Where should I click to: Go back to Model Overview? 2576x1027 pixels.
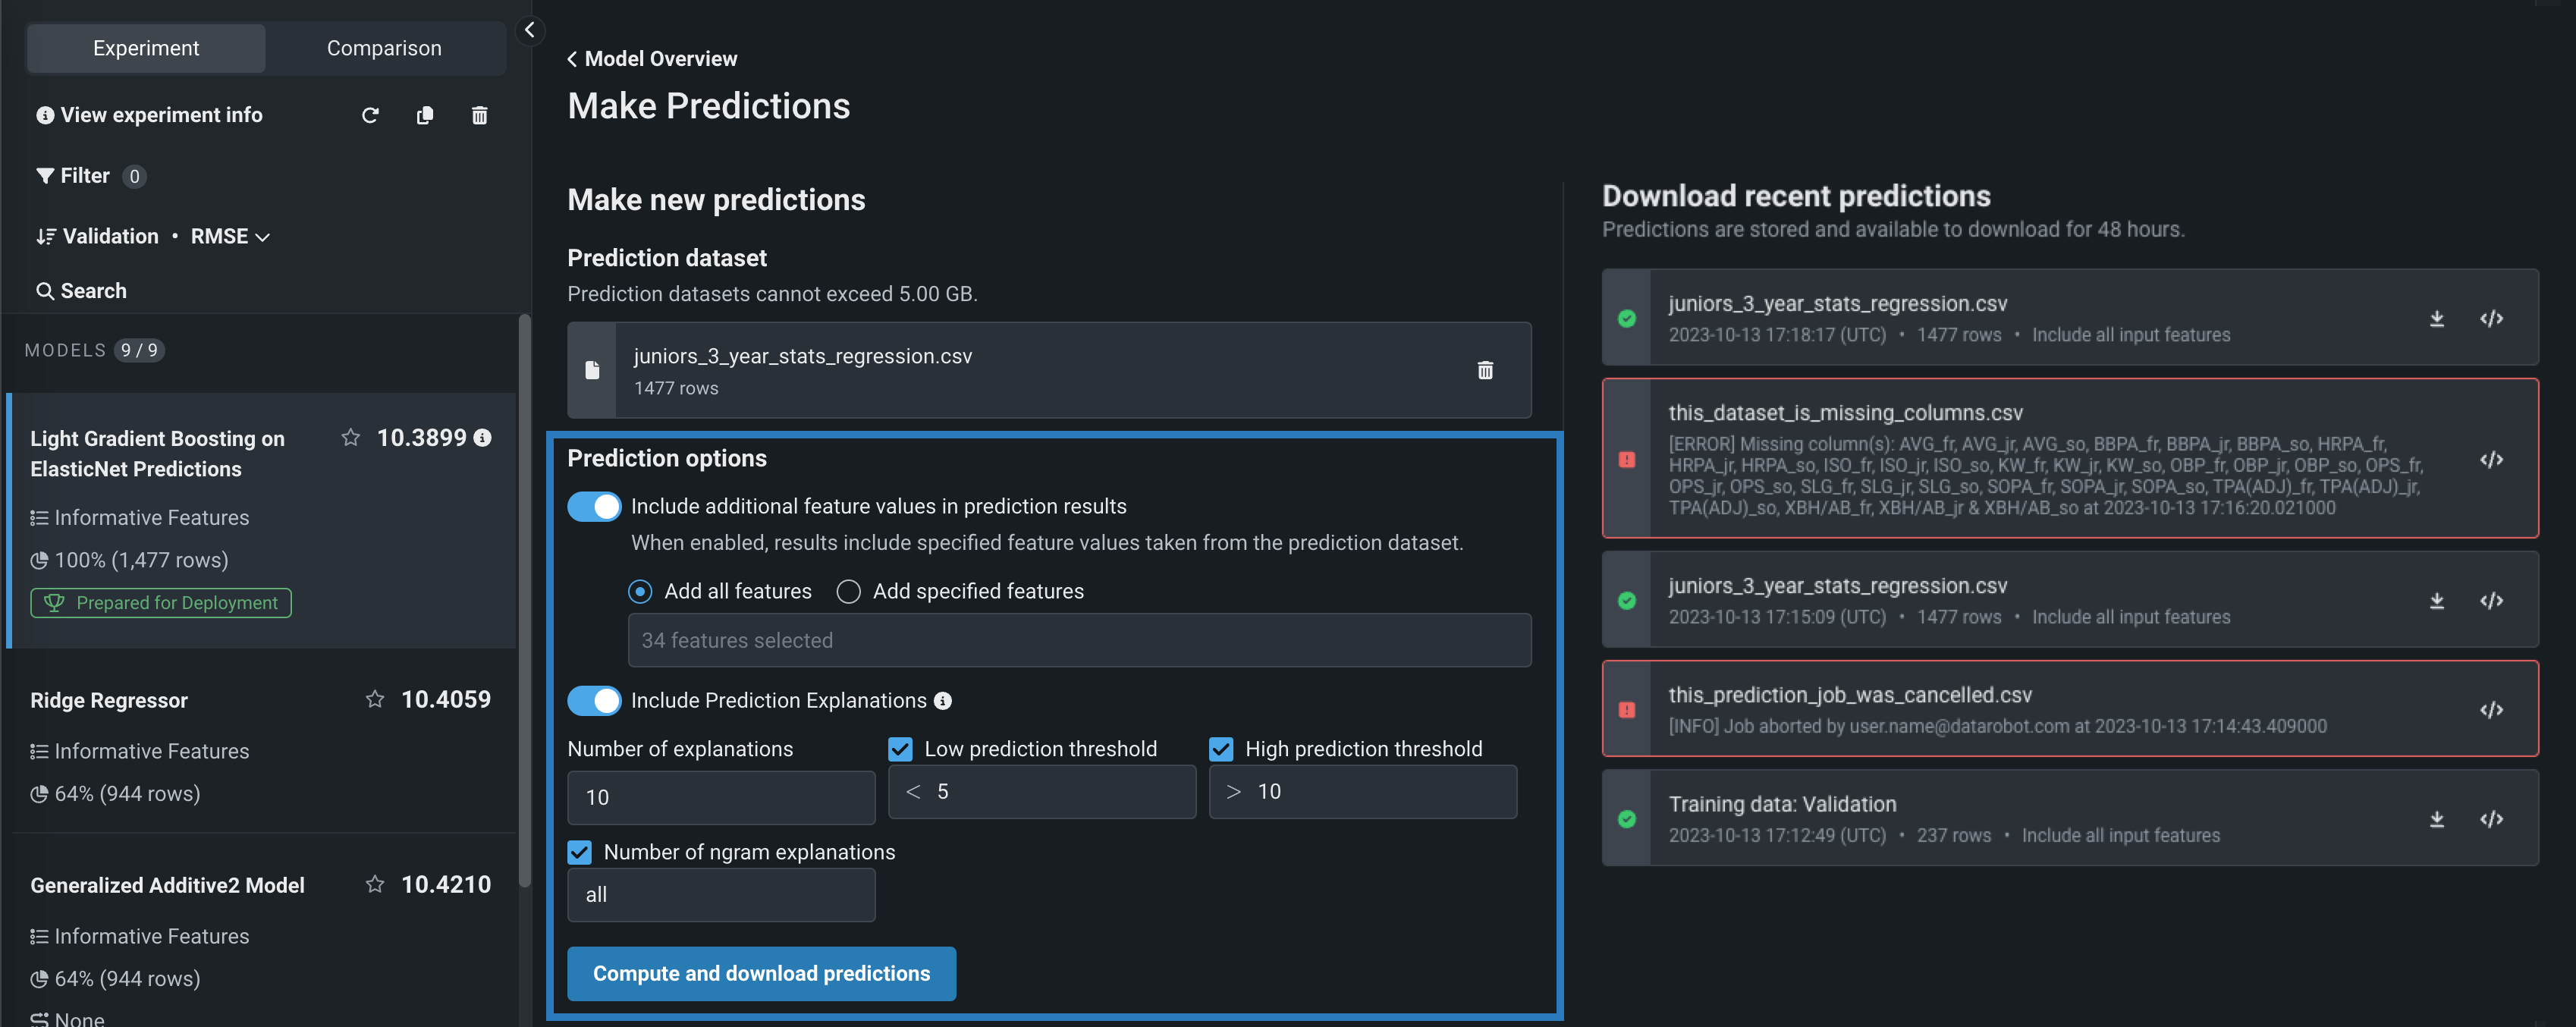pos(652,59)
